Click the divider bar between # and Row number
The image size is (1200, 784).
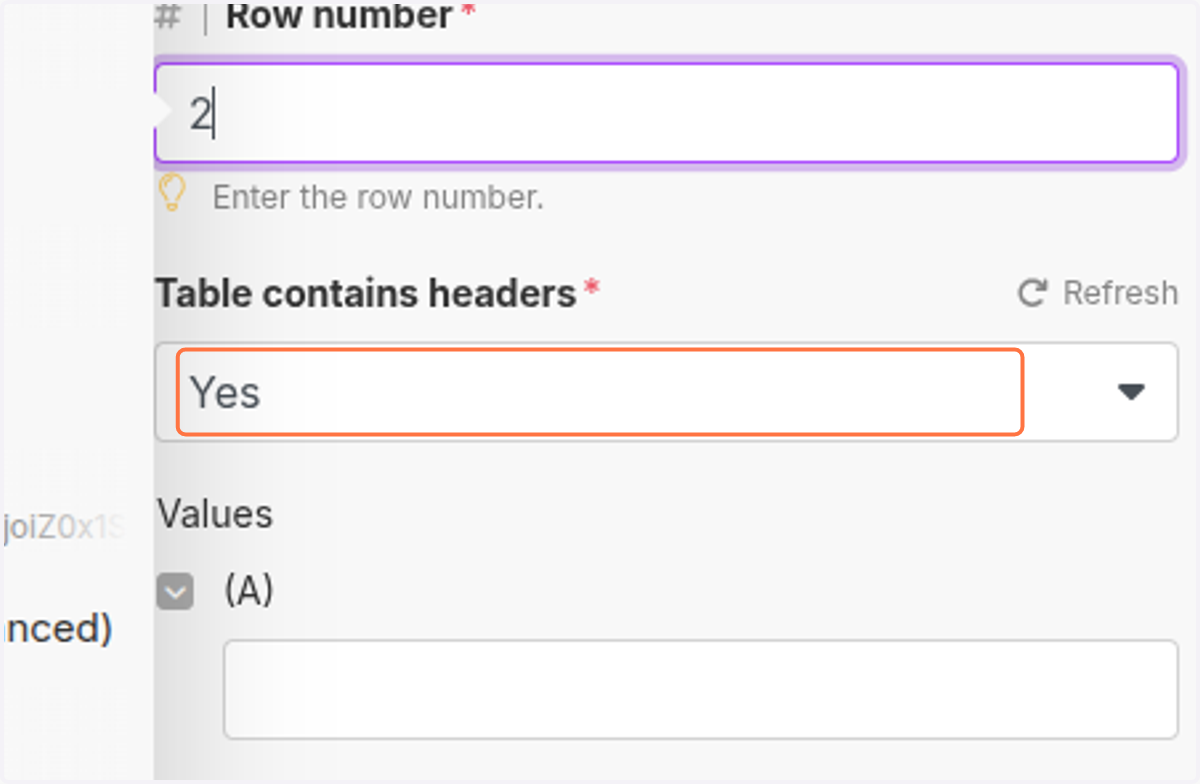click(206, 16)
